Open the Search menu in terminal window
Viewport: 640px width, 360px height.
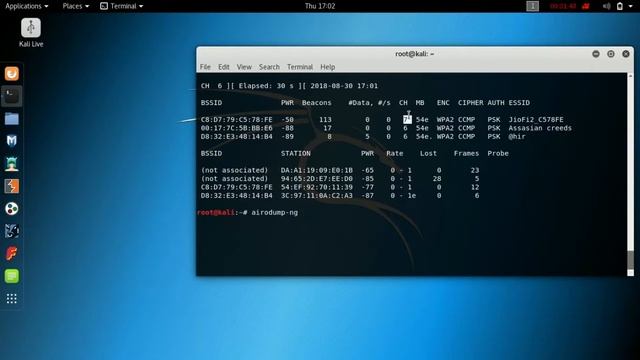tap(269, 67)
